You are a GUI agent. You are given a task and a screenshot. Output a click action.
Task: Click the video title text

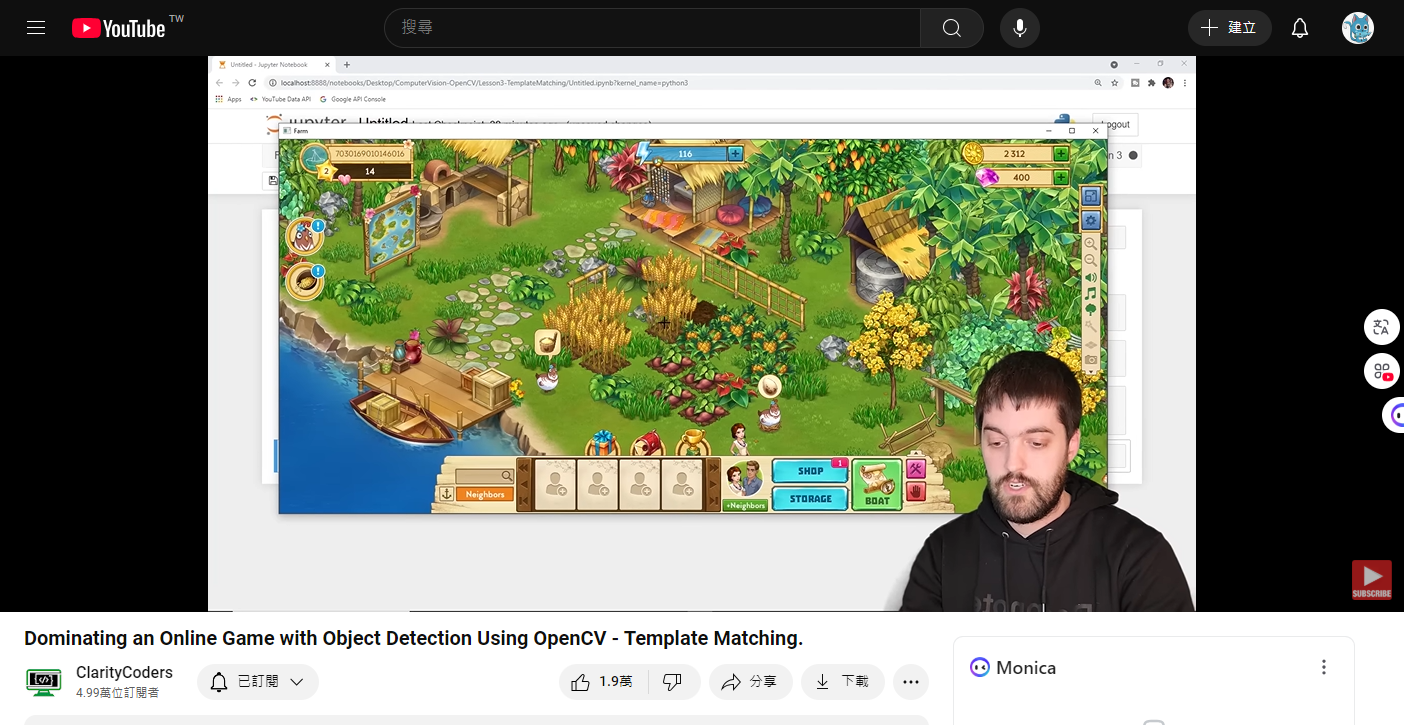click(x=413, y=638)
